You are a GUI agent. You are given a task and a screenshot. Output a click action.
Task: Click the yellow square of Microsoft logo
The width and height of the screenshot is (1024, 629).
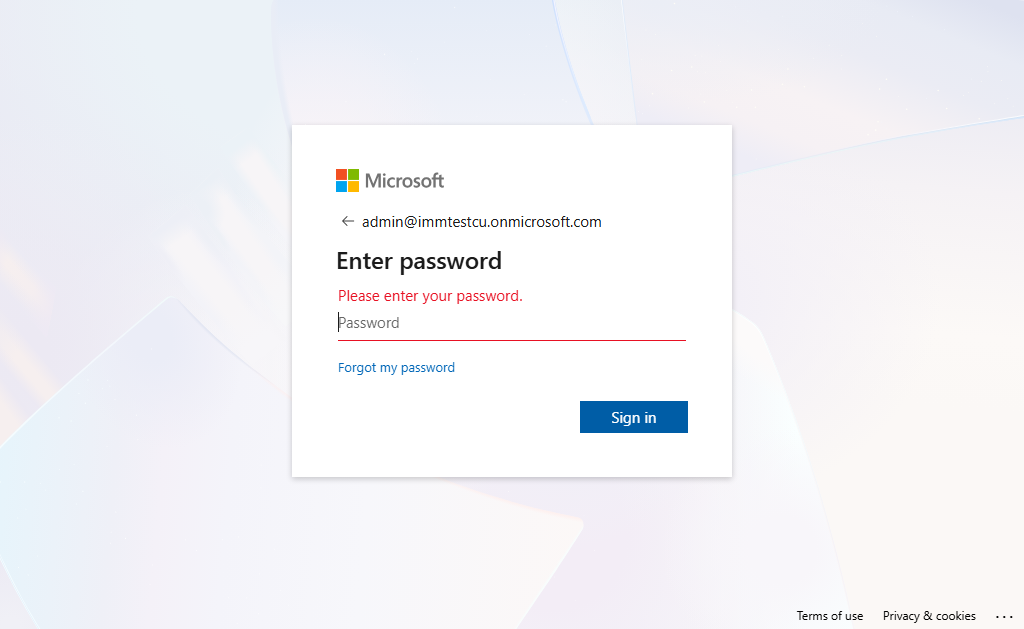(x=354, y=186)
